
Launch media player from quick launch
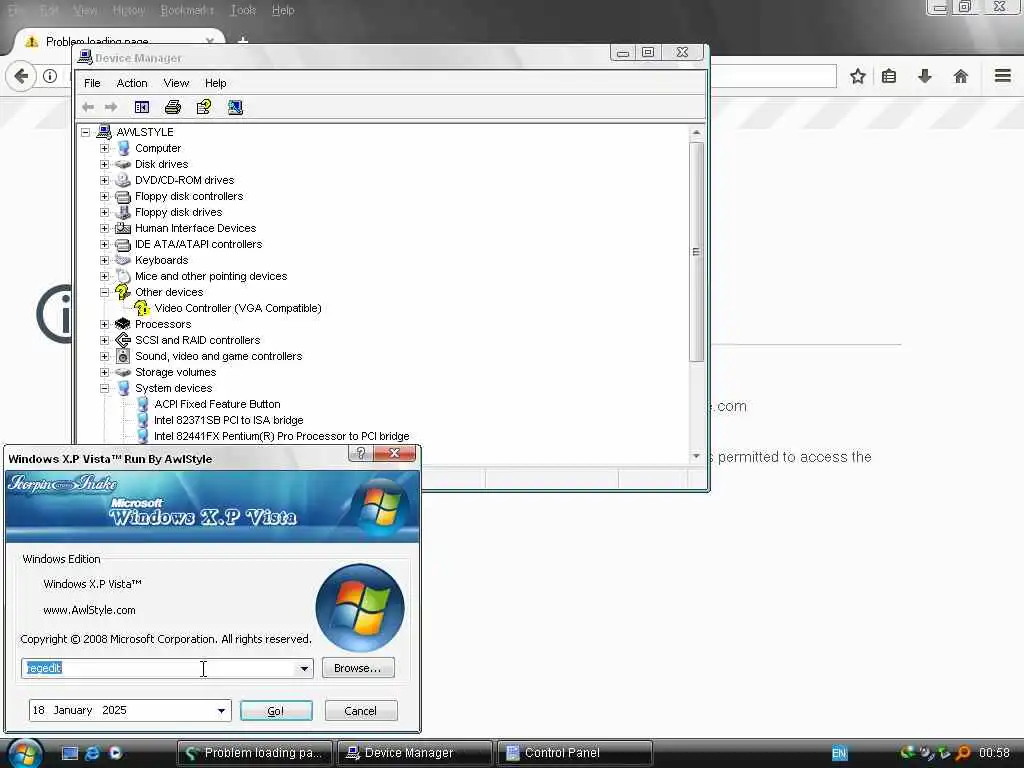(115, 753)
